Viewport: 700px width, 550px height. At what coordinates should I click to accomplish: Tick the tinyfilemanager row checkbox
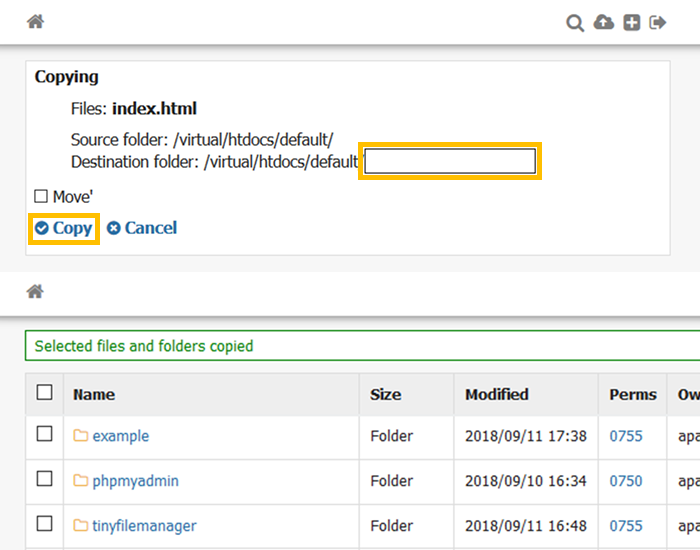tap(44, 524)
